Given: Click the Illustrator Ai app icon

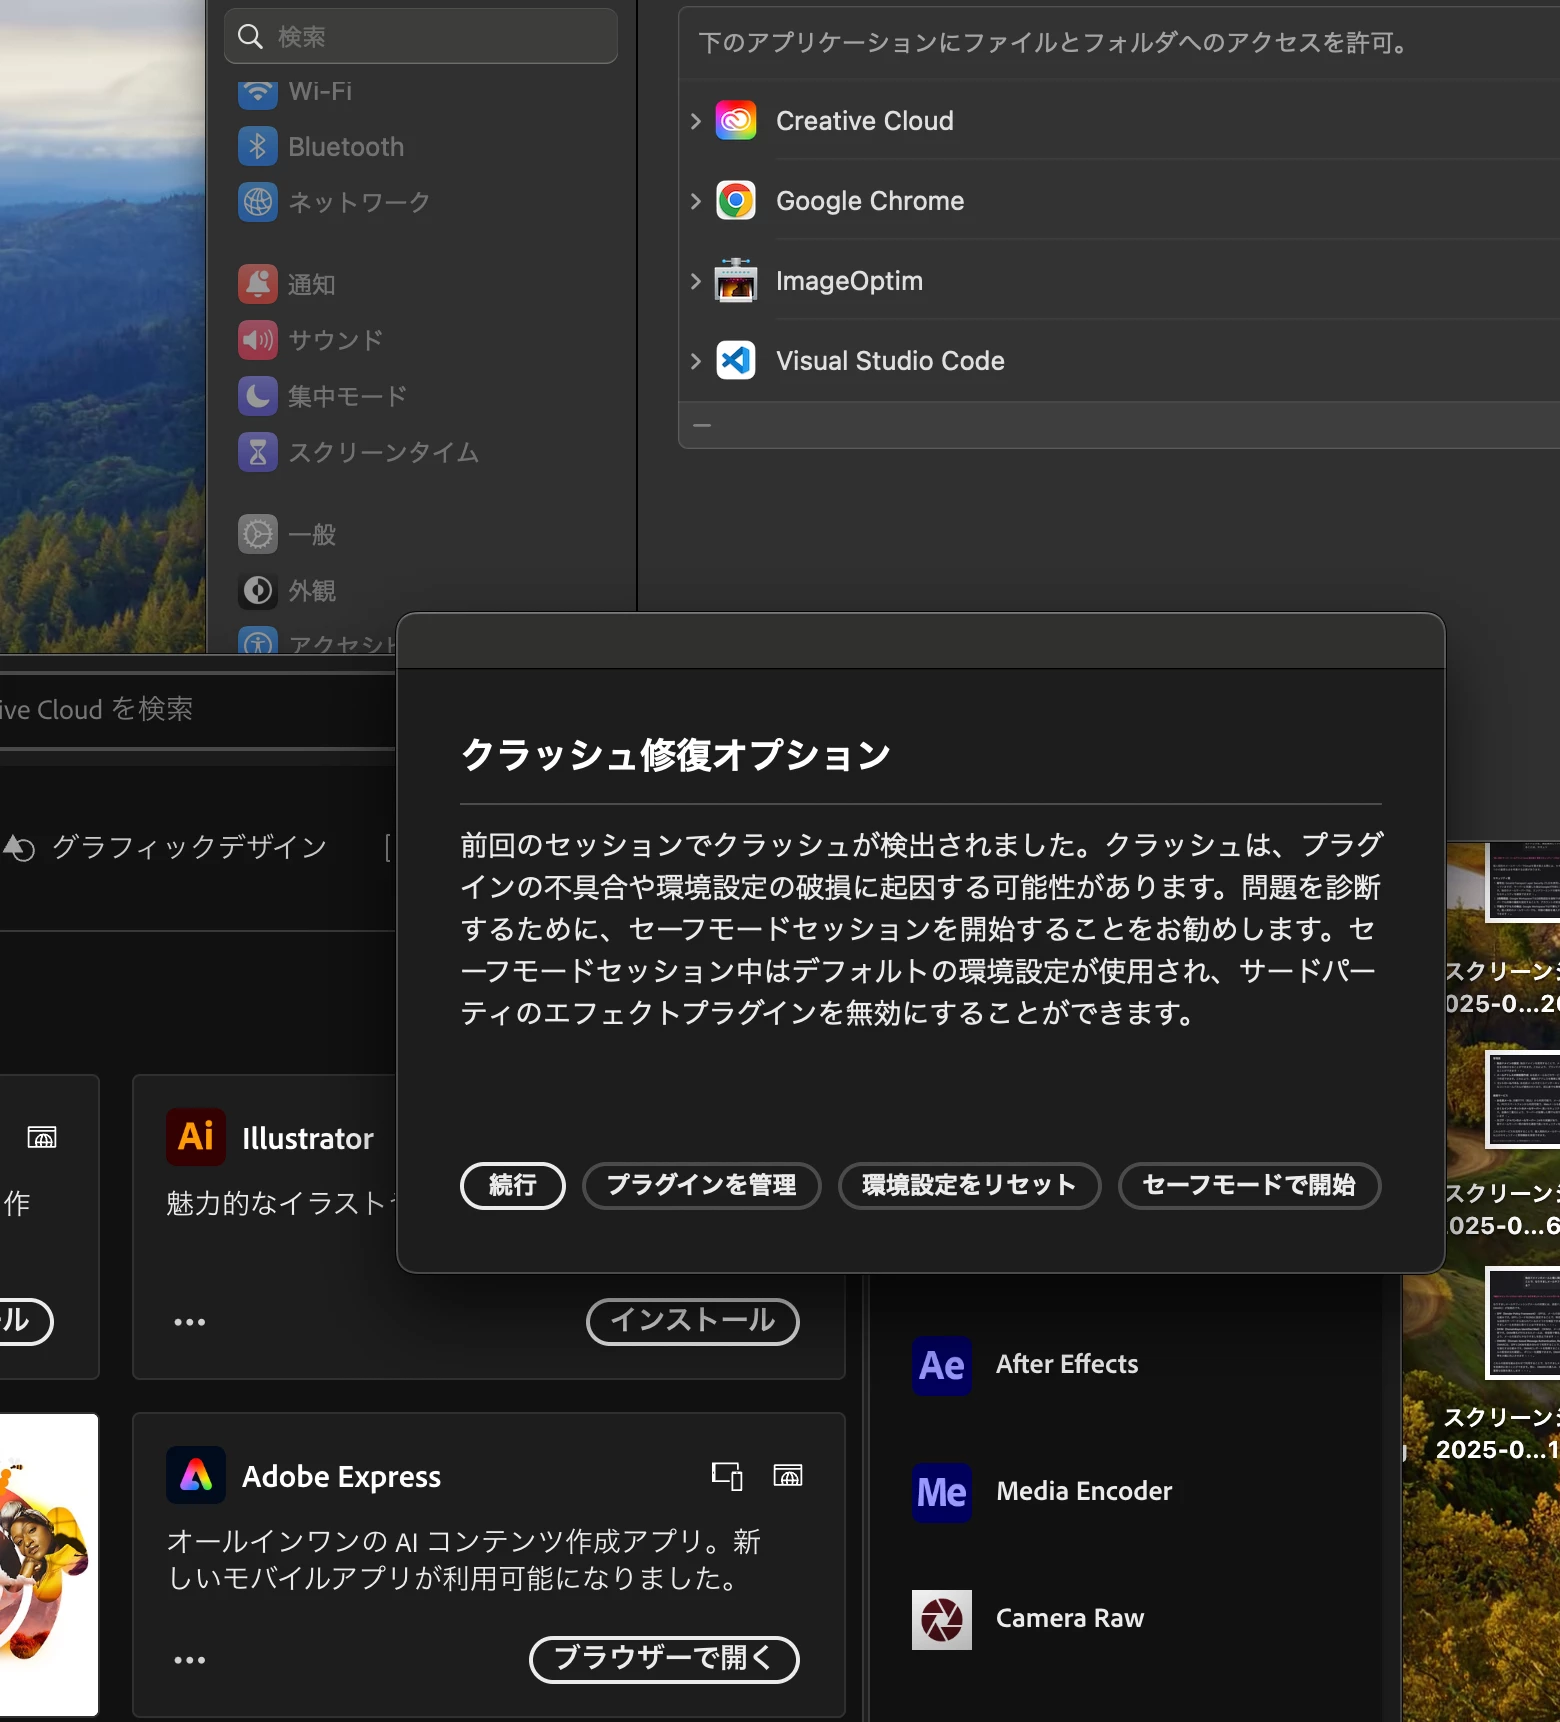Looking at the screenshot, I should [x=196, y=1137].
